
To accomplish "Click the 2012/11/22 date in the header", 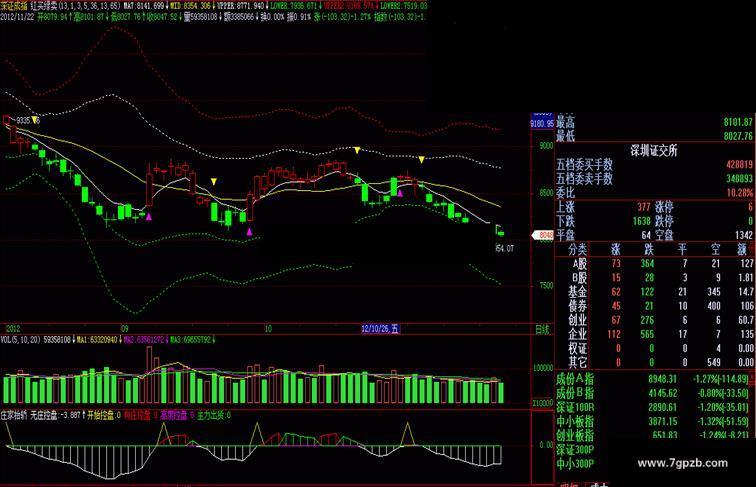I will click(x=17, y=16).
